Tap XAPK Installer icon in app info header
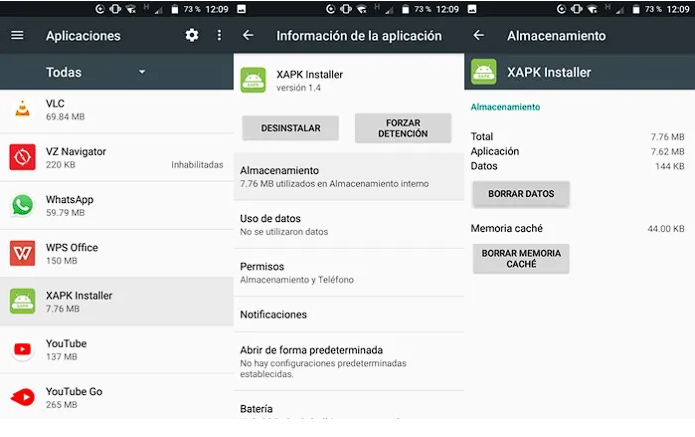Viewport: 695px width, 437px height. (253, 80)
